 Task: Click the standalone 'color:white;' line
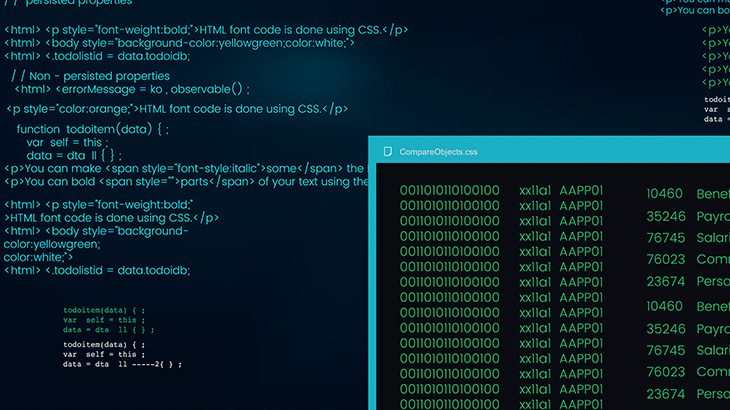38,257
